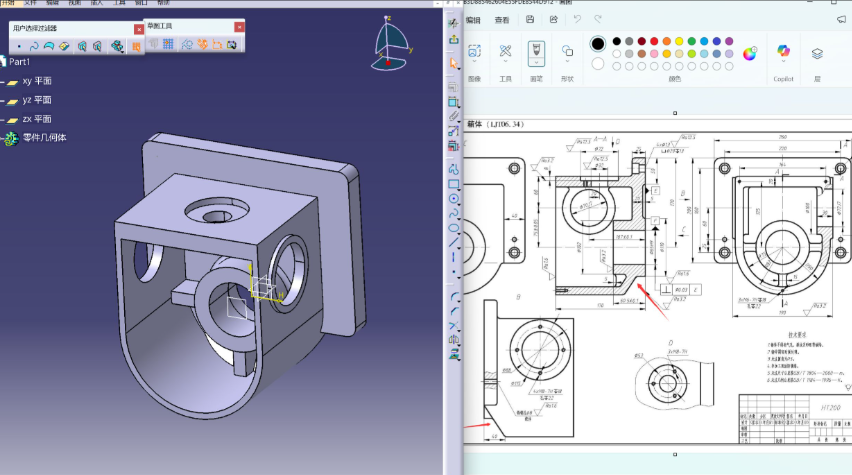Image resolution: width=852 pixels, height=475 pixels.
Task: Select the Corner fillet tool in CATIA
Action: pyautogui.click(x=454, y=297)
